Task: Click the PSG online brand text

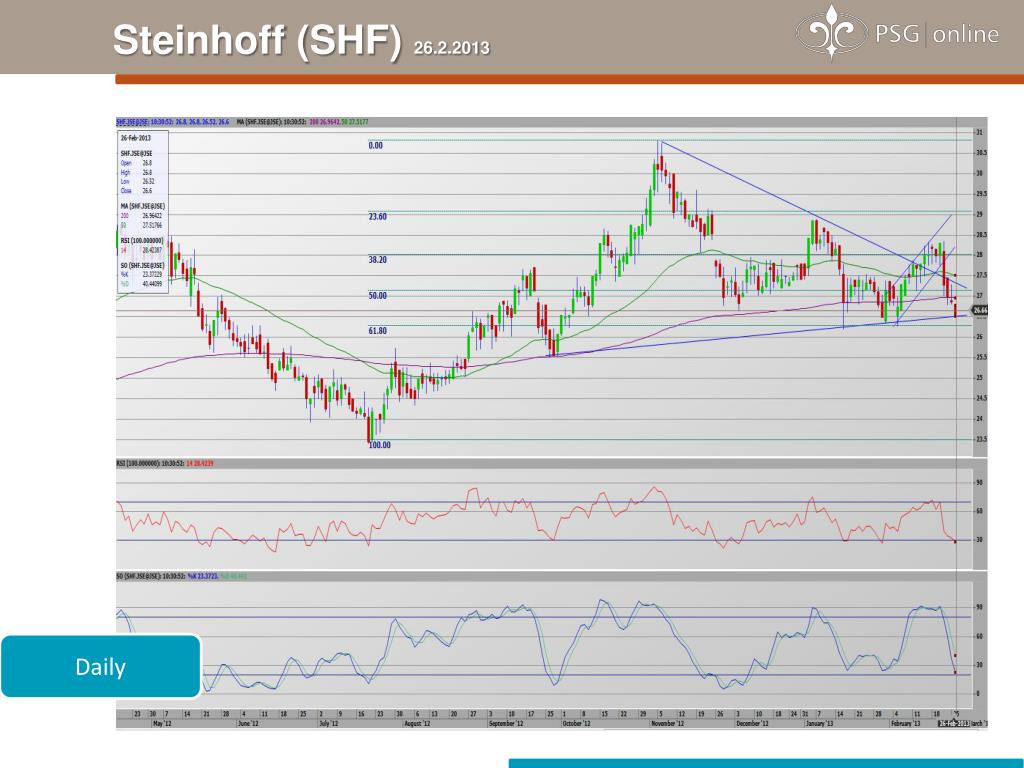Action: point(936,34)
